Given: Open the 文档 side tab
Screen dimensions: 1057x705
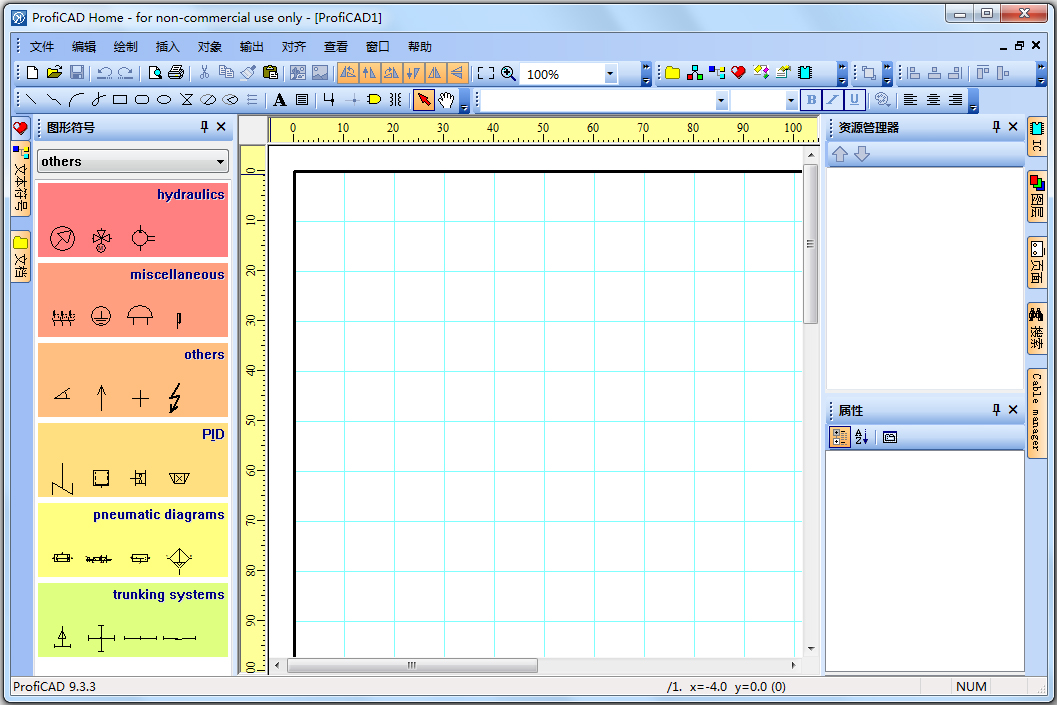Looking at the screenshot, I should (21, 257).
